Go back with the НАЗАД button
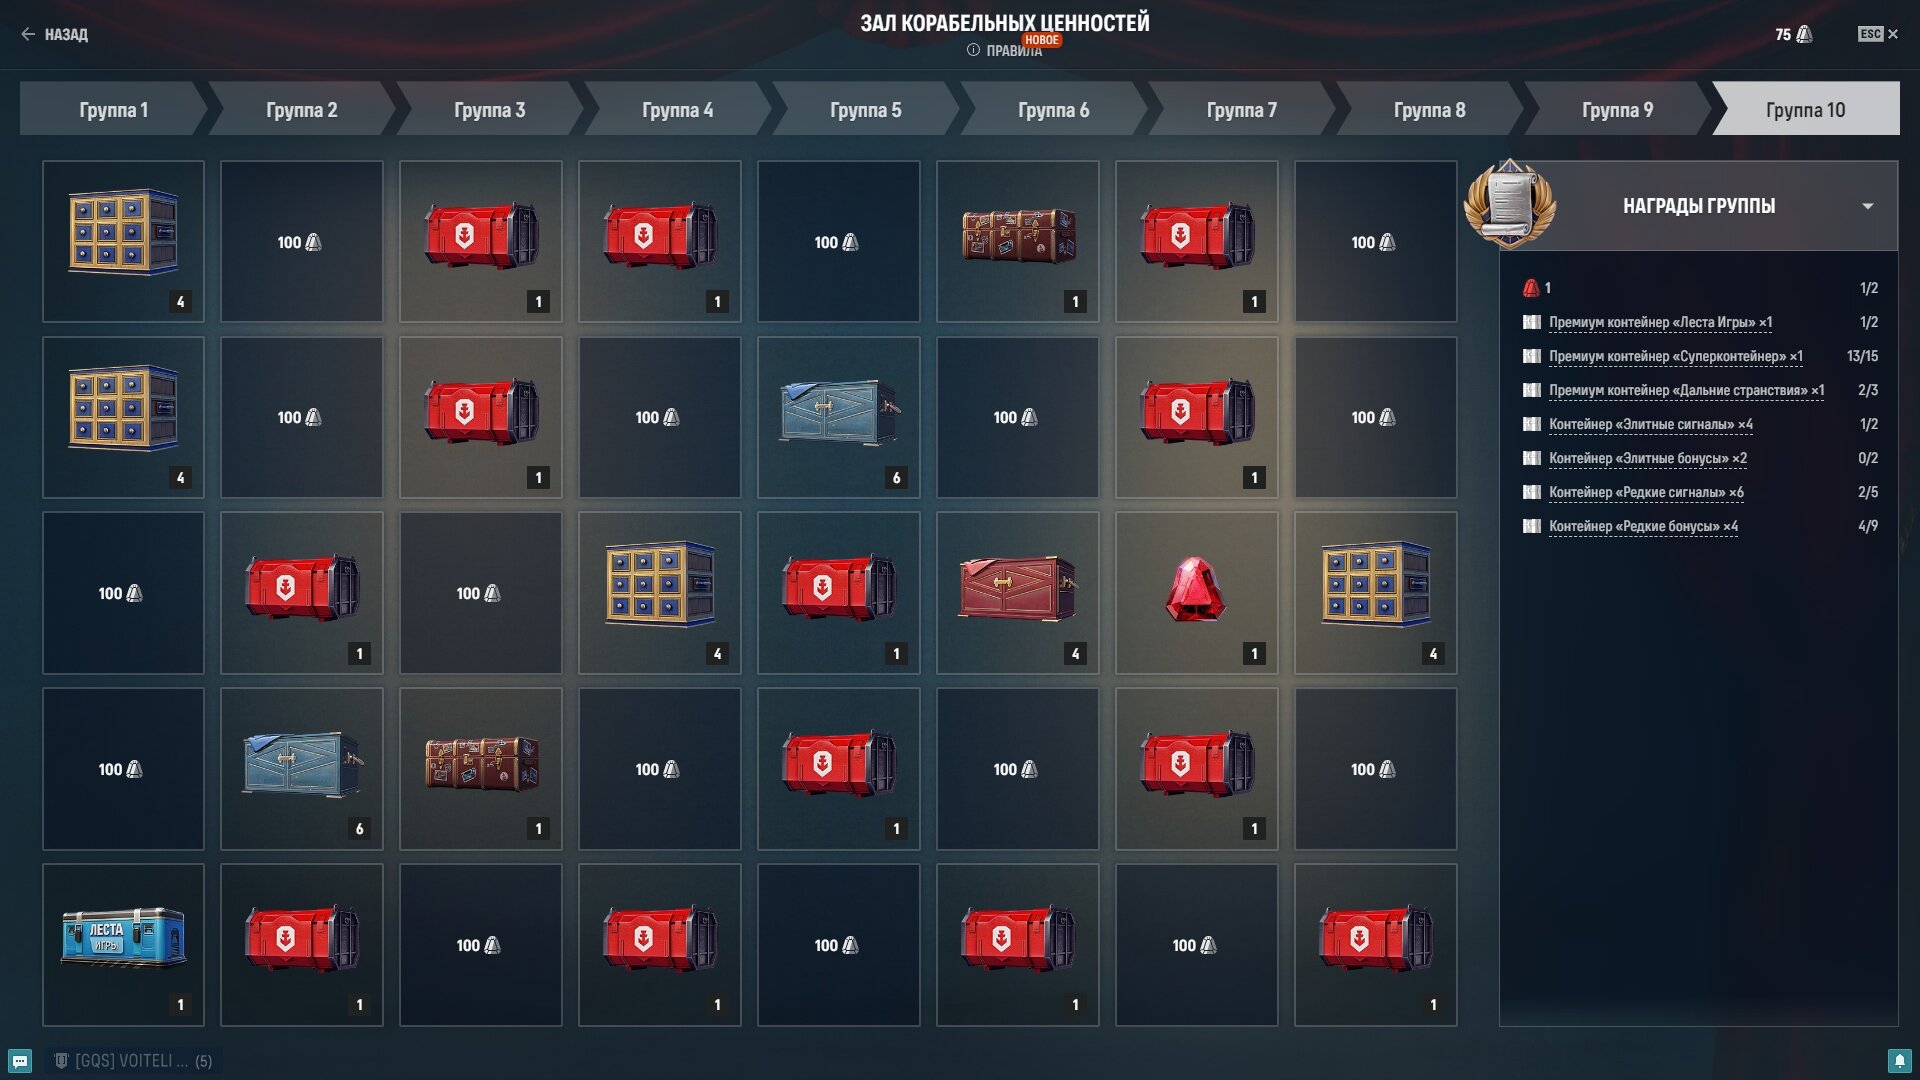This screenshot has width=1920, height=1080. pyautogui.click(x=54, y=34)
